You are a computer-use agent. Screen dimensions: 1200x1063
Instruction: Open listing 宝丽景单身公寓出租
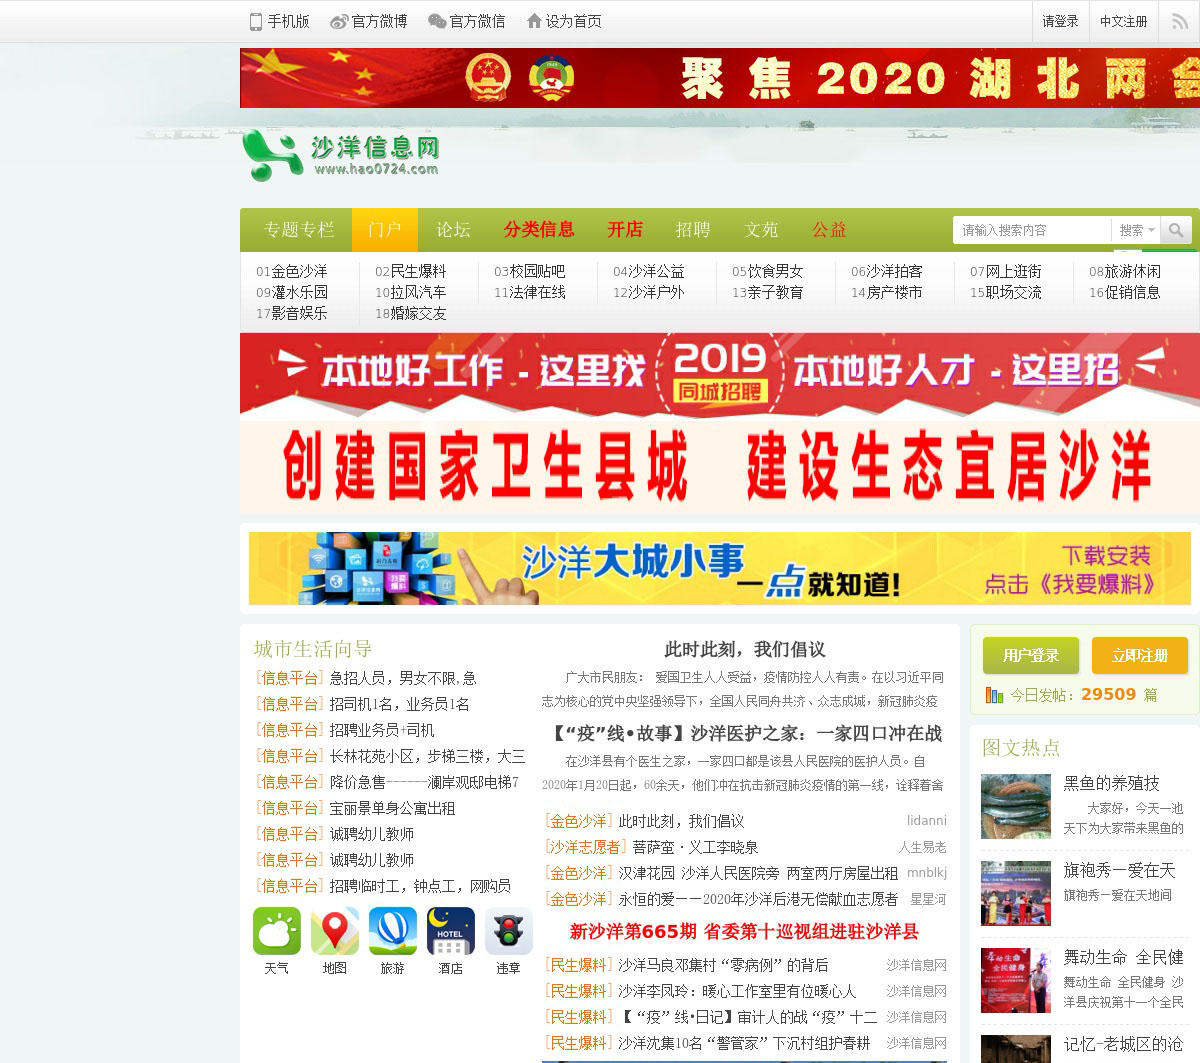[x=392, y=808]
